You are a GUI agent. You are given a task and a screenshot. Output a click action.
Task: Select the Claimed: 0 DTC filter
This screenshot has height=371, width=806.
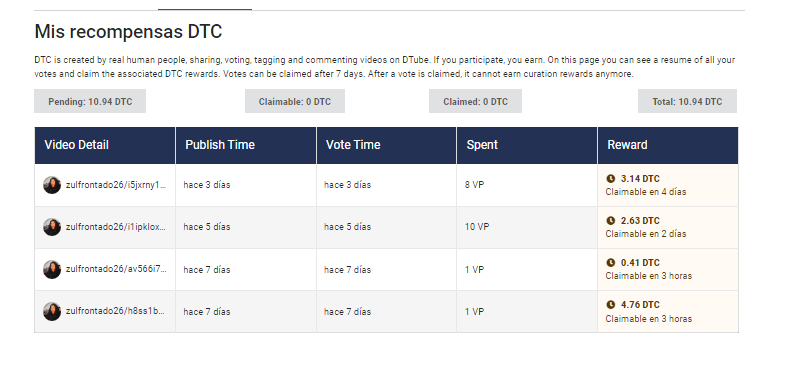(x=475, y=101)
